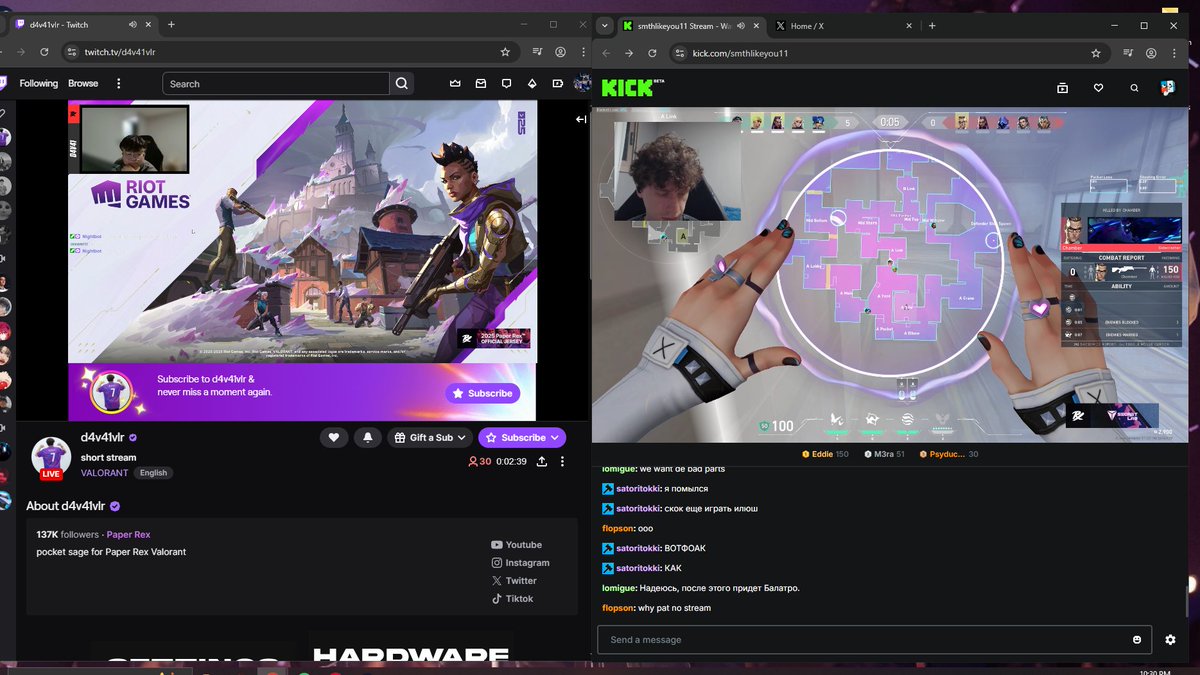Image resolution: width=1200 pixels, height=675 pixels.
Task: Click the Twitch search magnifier button
Action: 402,84
